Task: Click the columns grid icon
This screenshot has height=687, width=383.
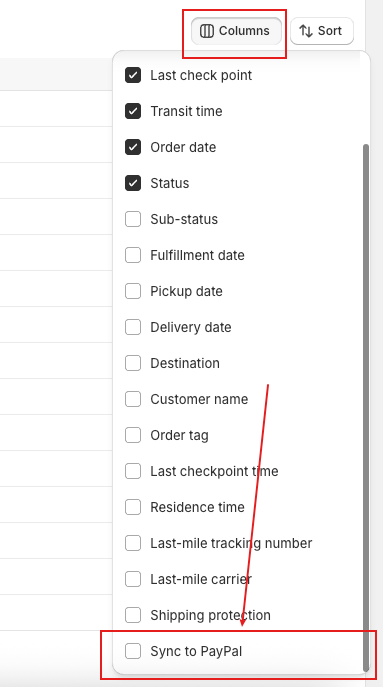Action: [206, 31]
